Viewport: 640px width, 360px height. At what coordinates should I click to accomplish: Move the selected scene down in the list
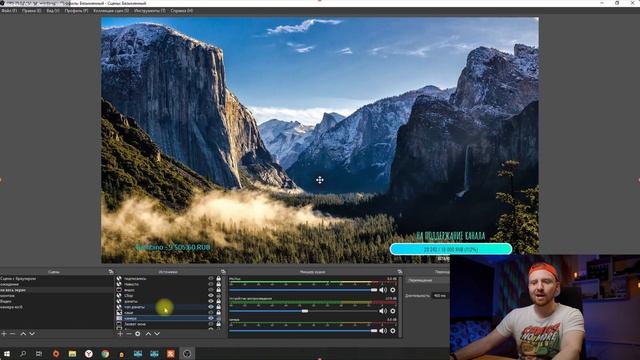tap(32, 334)
